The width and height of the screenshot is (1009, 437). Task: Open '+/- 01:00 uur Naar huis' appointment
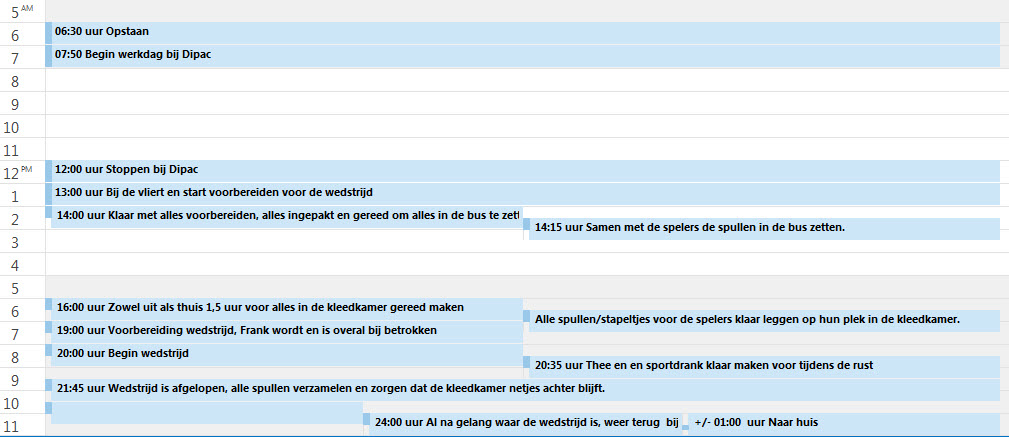tap(841, 424)
